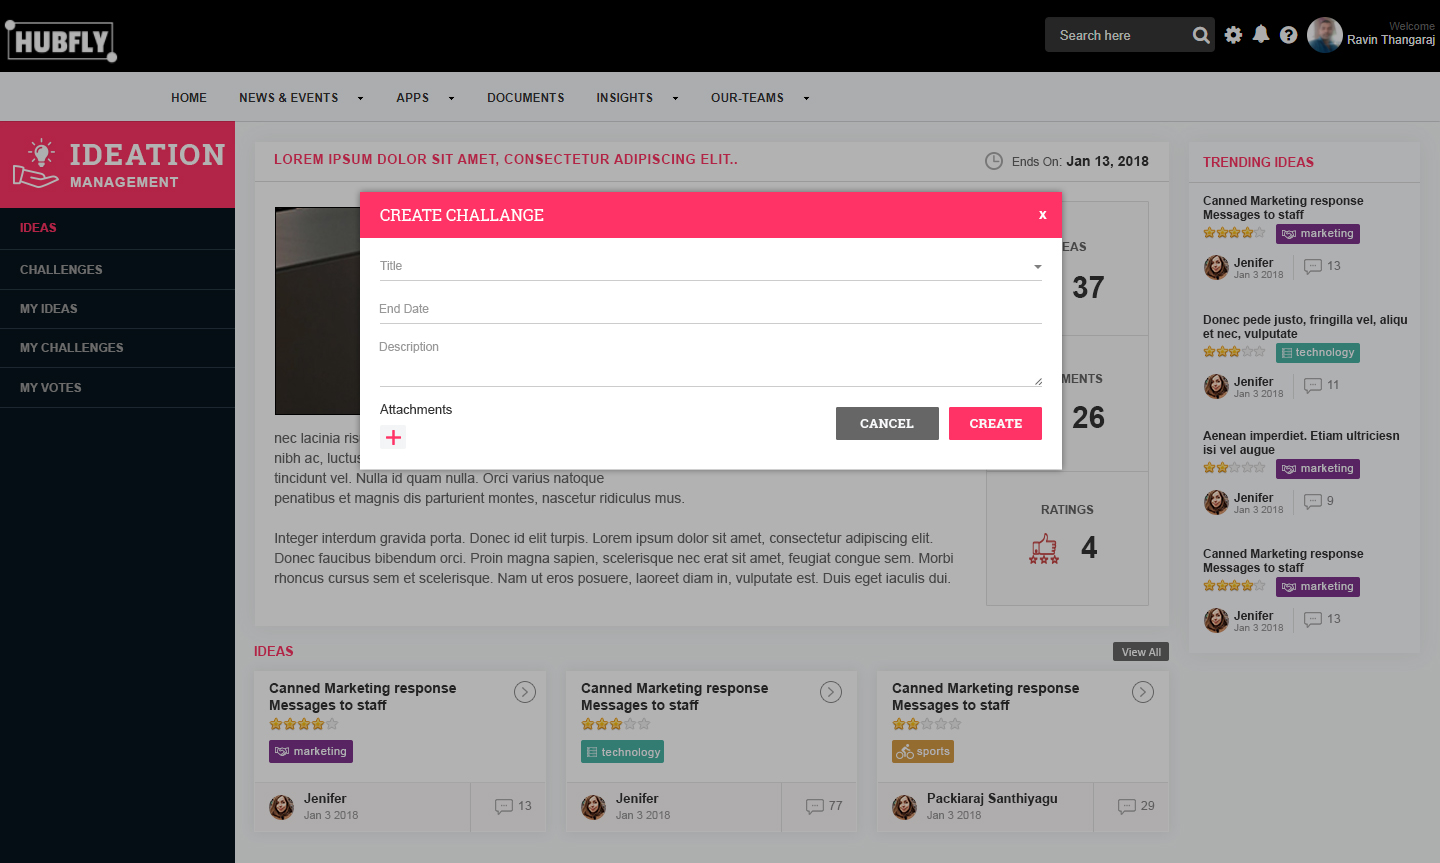Click Jenifer's avatar on the technology idea card
The height and width of the screenshot is (863, 1440).
(594, 807)
